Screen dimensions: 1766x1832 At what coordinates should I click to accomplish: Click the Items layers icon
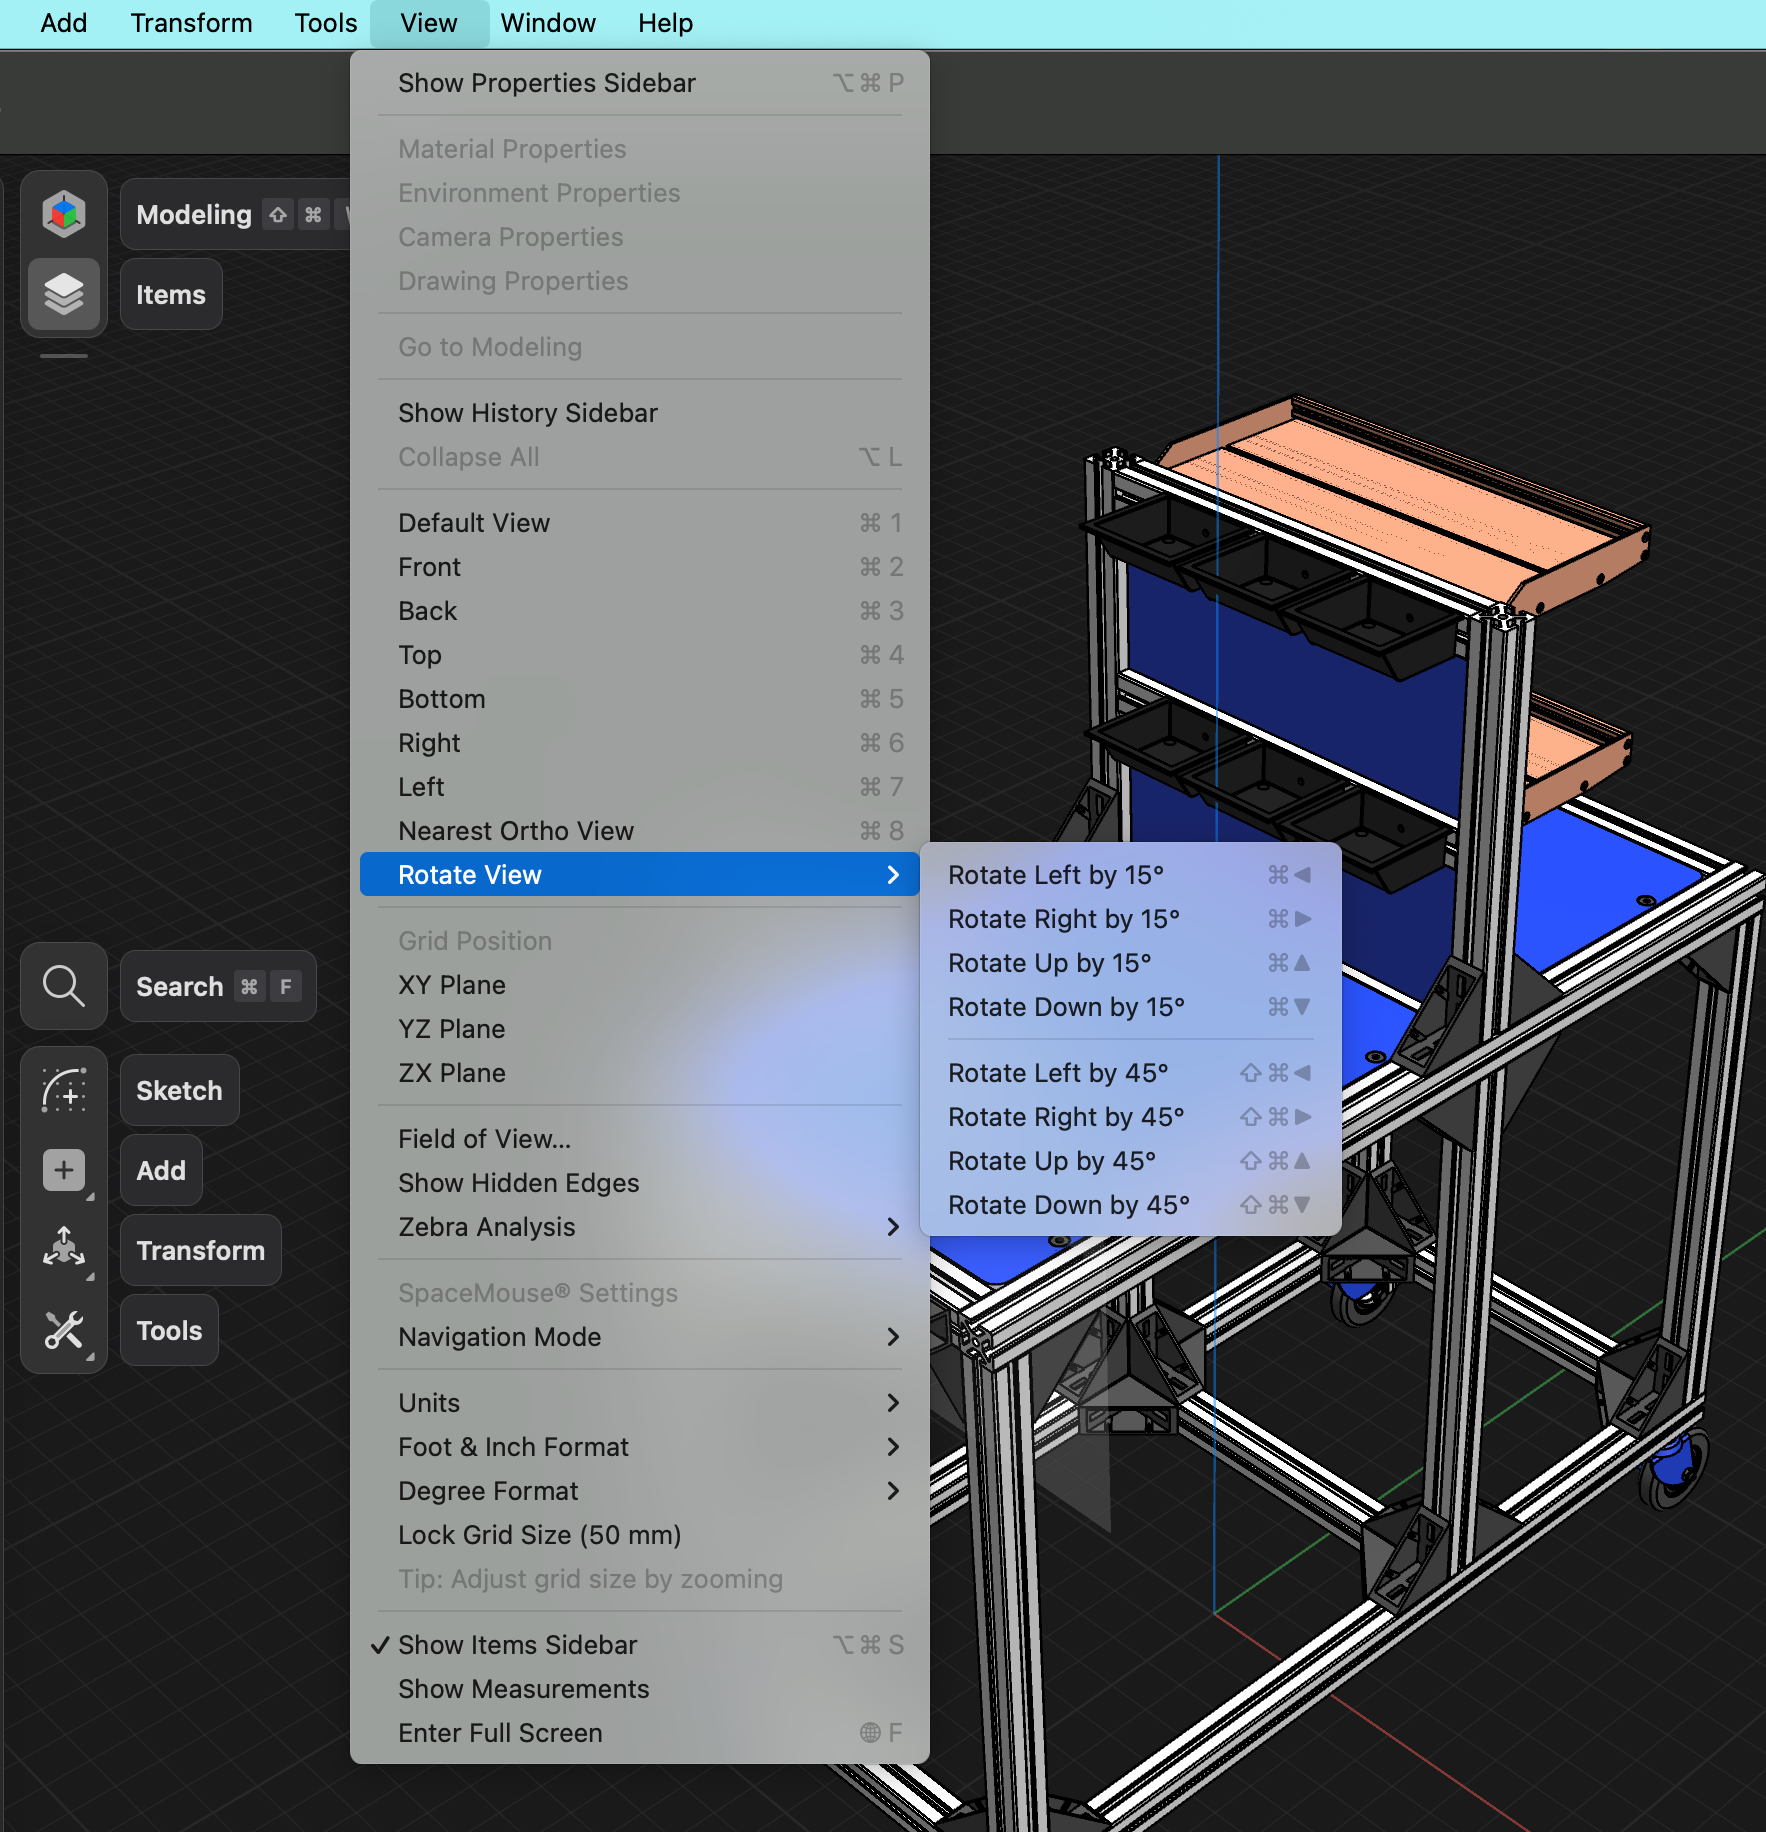[64, 294]
